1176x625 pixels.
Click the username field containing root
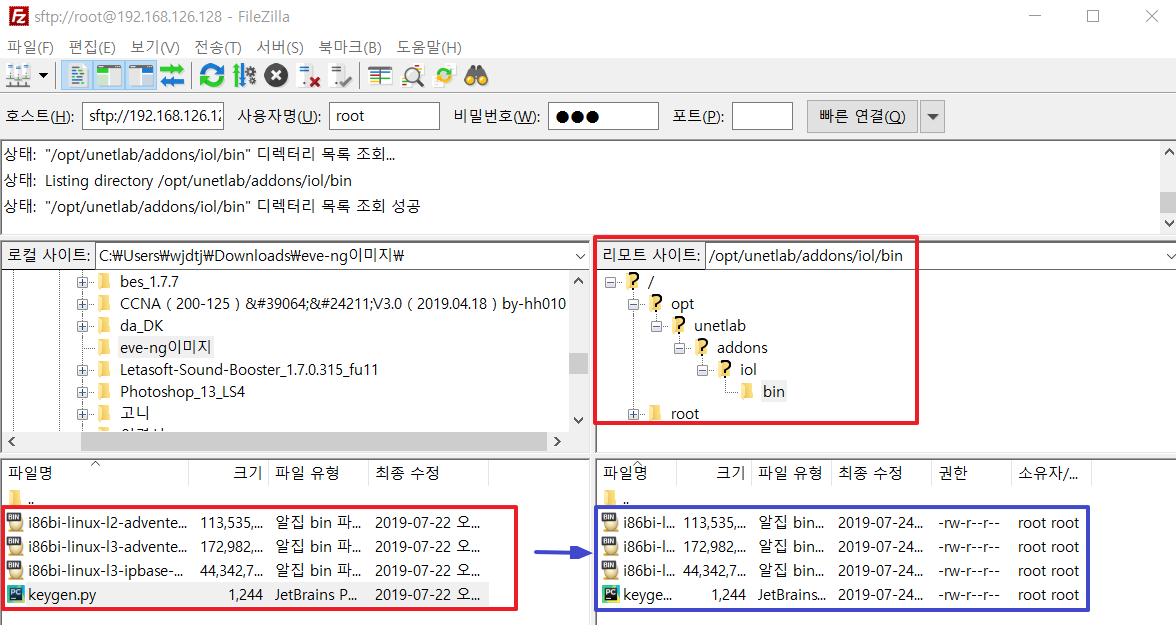point(384,116)
